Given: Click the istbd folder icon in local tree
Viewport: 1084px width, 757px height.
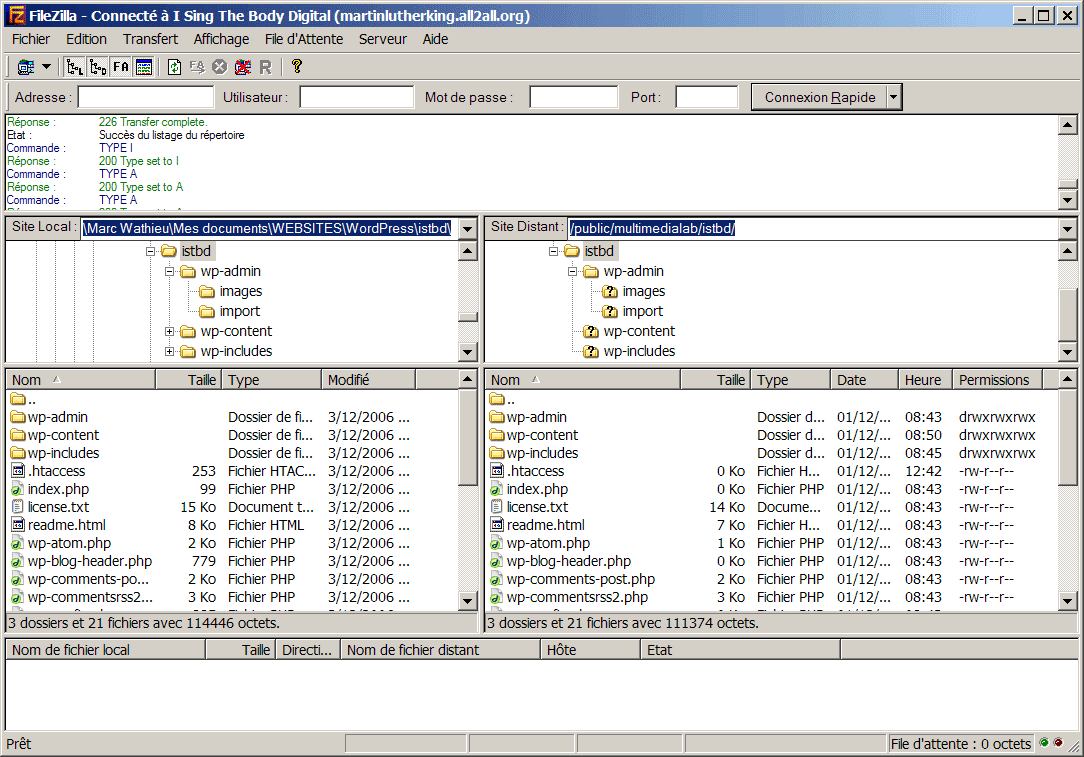Looking at the screenshot, I should pyautogui.click(x=169, y=251).
